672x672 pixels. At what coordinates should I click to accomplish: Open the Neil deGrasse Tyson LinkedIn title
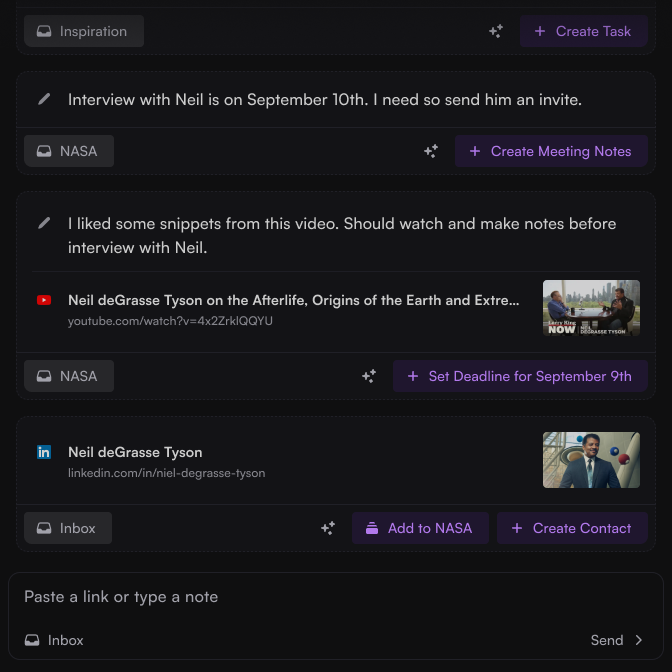(135, 452)
